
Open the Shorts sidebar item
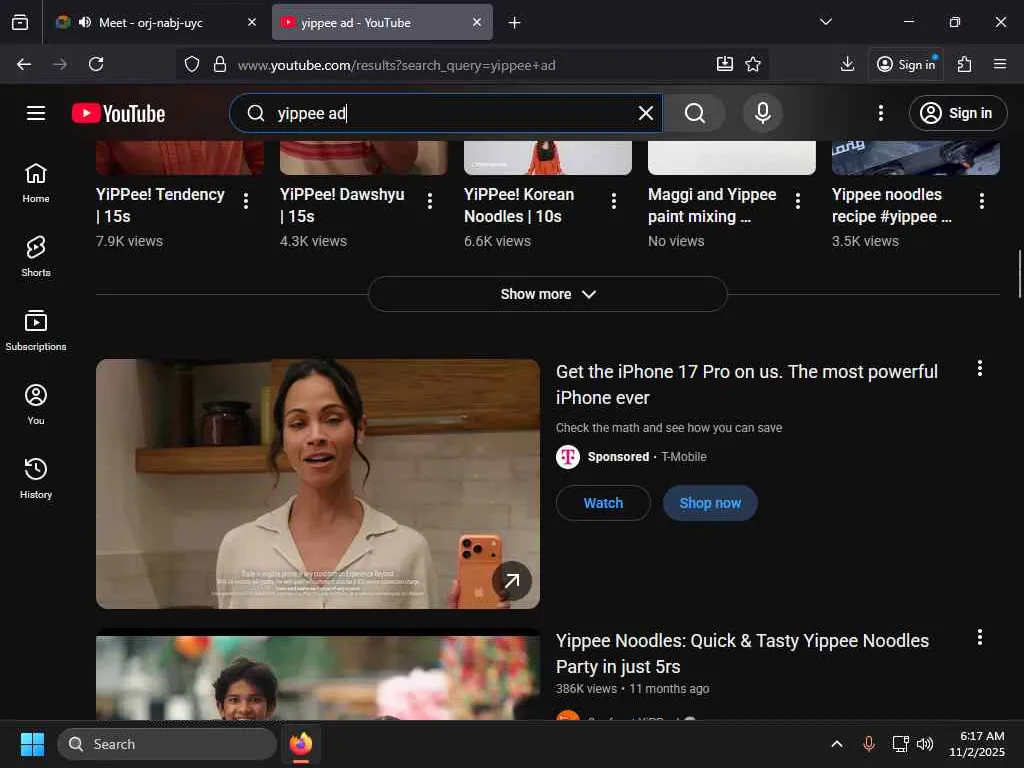(36, 257)
